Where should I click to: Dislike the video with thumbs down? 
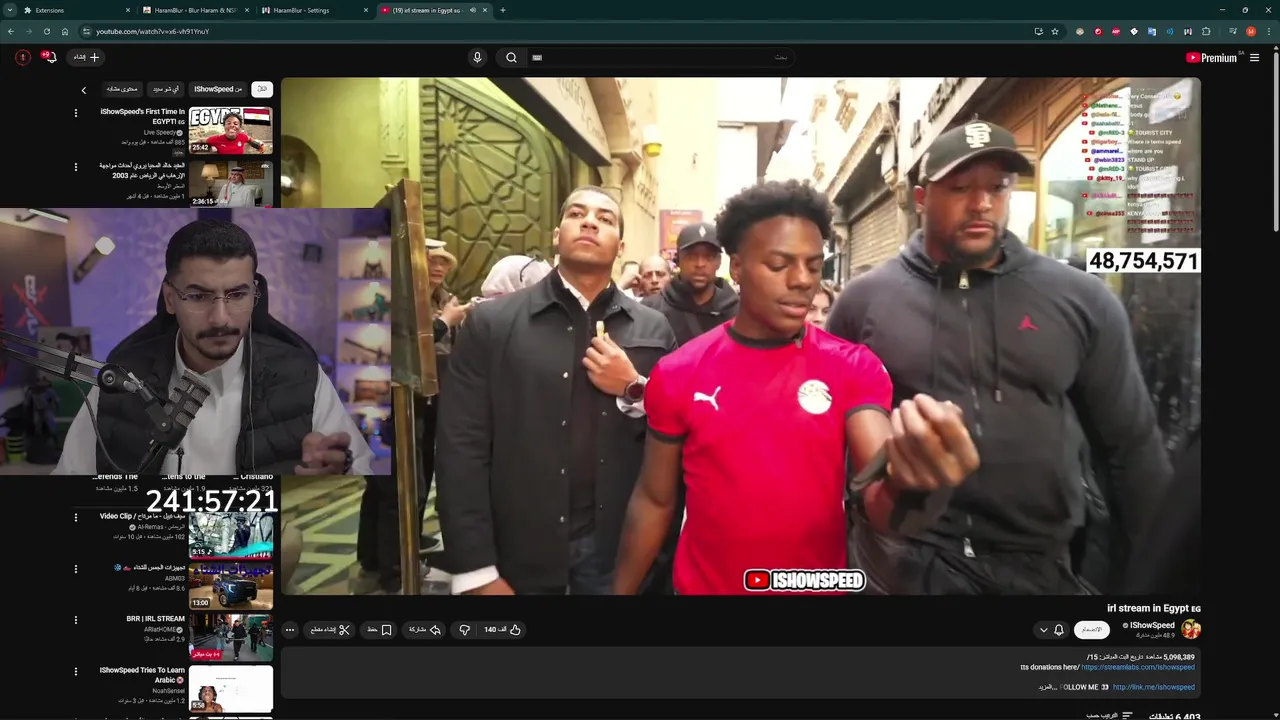click(464, 630)
